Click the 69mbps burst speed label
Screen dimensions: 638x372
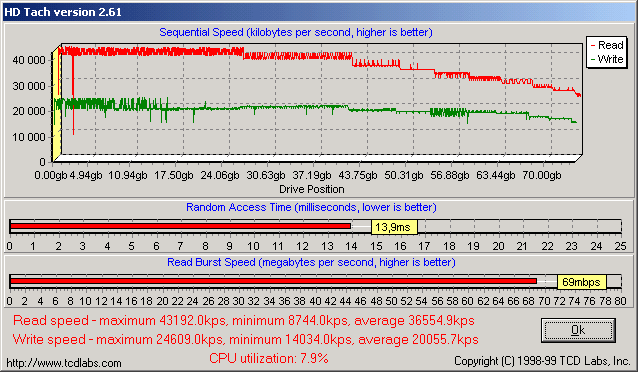(581, 282)
